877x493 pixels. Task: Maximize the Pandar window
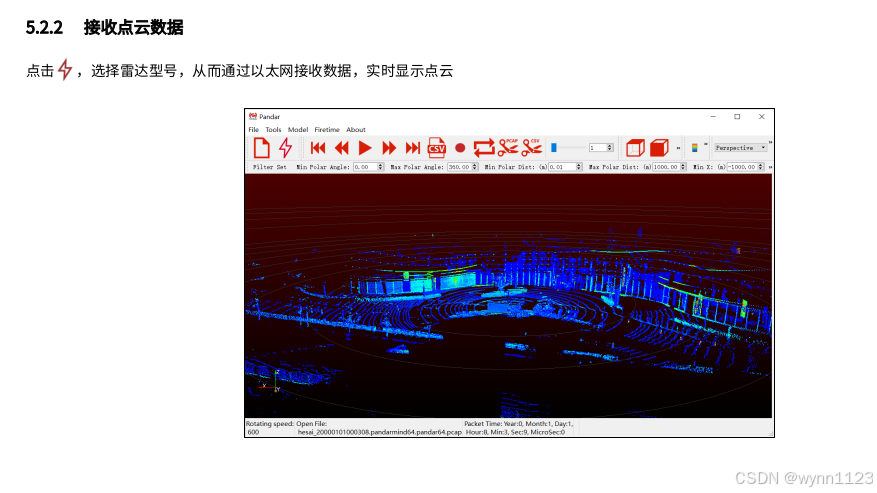(737, 116)
